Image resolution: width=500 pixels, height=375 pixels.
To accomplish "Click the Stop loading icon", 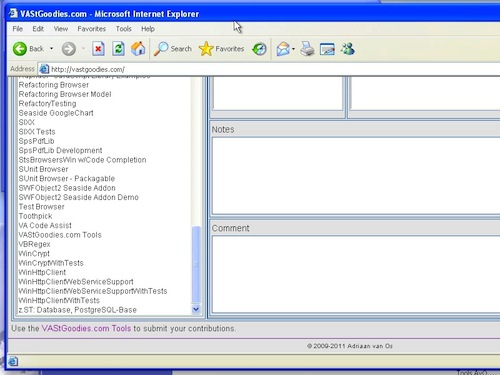I will point(98,49).
